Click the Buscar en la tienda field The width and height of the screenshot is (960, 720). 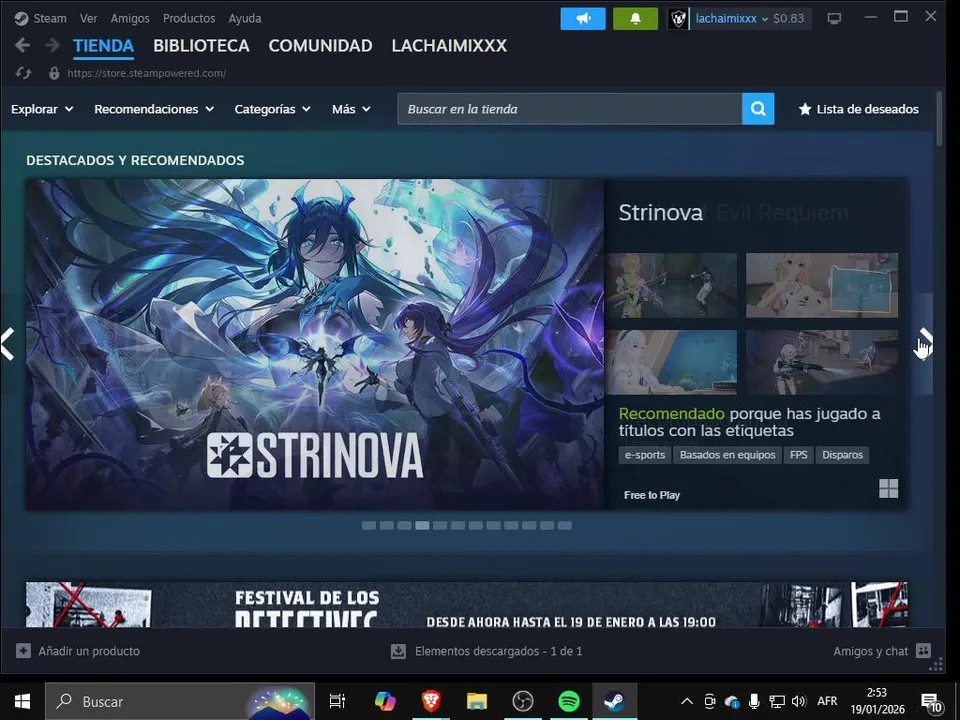(x=569, y=109)
